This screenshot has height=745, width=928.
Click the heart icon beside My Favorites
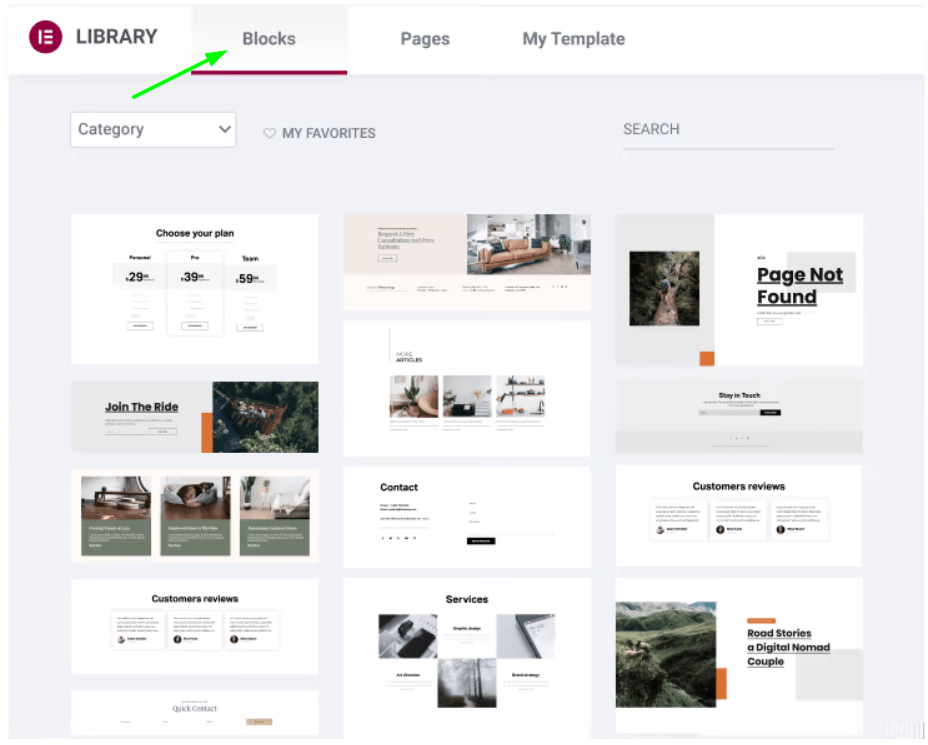pos(269,133)
